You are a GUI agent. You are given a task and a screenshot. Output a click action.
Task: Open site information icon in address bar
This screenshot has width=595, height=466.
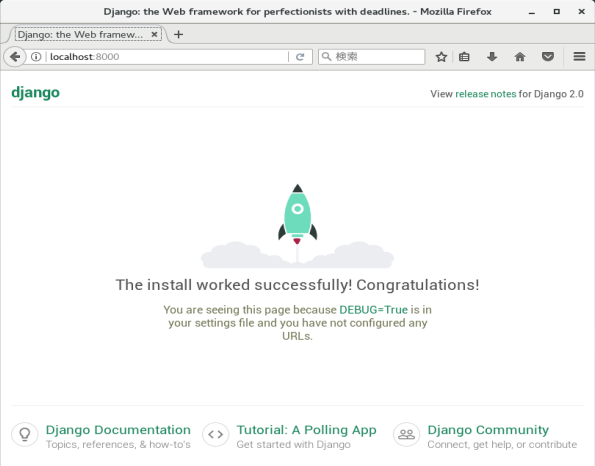36,57
